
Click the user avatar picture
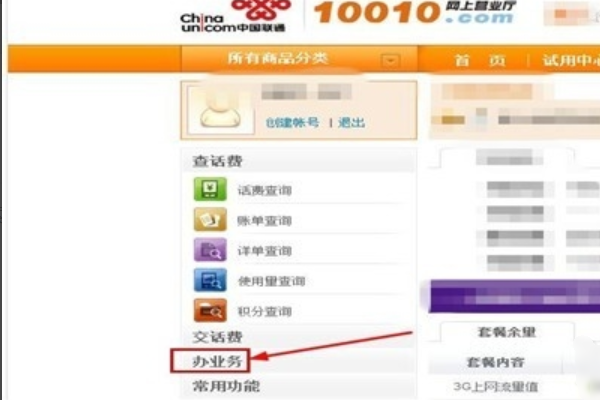[x=221, y=110]
